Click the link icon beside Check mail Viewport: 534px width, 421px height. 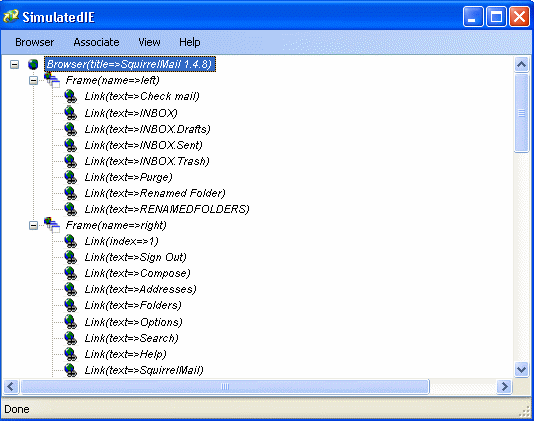[70, 96]
